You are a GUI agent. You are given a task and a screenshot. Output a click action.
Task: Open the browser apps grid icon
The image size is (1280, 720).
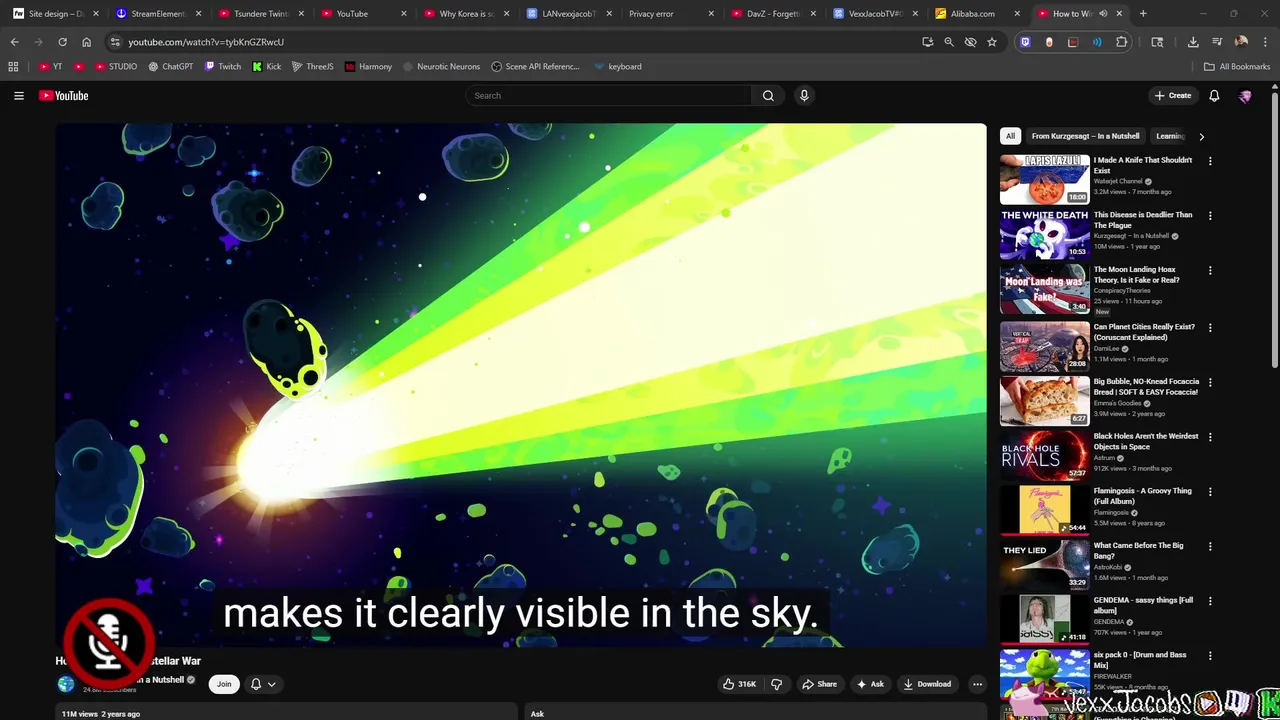click(13, 67)
